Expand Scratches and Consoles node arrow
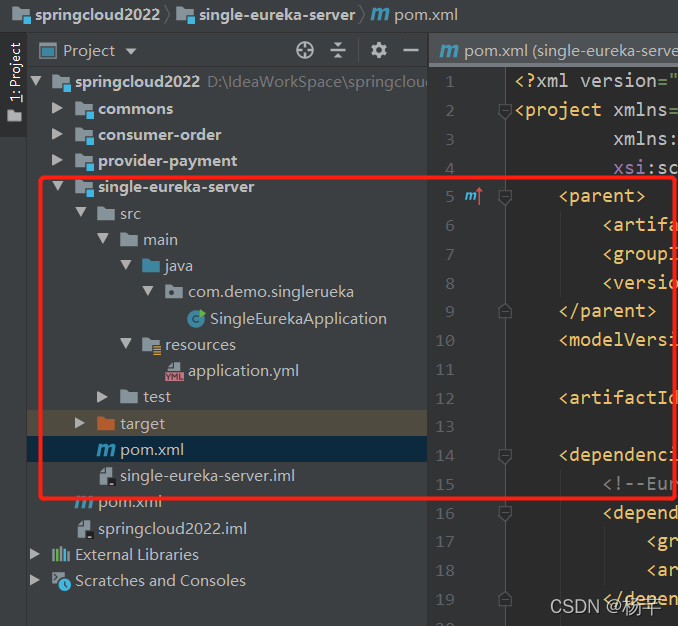 [x=35, y=580]
